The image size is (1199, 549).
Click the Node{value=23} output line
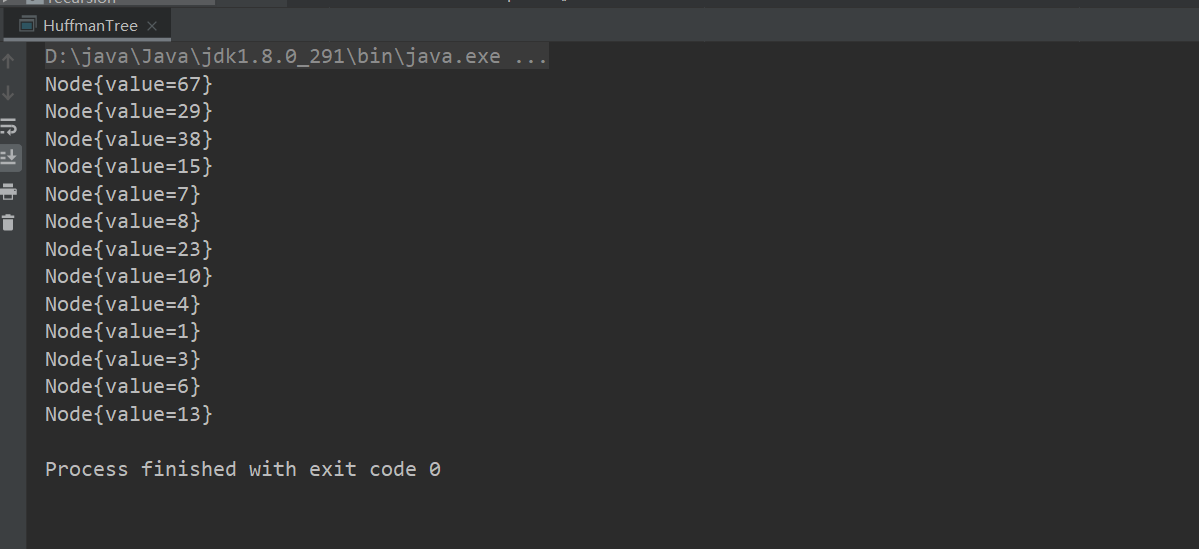[128, 249]
